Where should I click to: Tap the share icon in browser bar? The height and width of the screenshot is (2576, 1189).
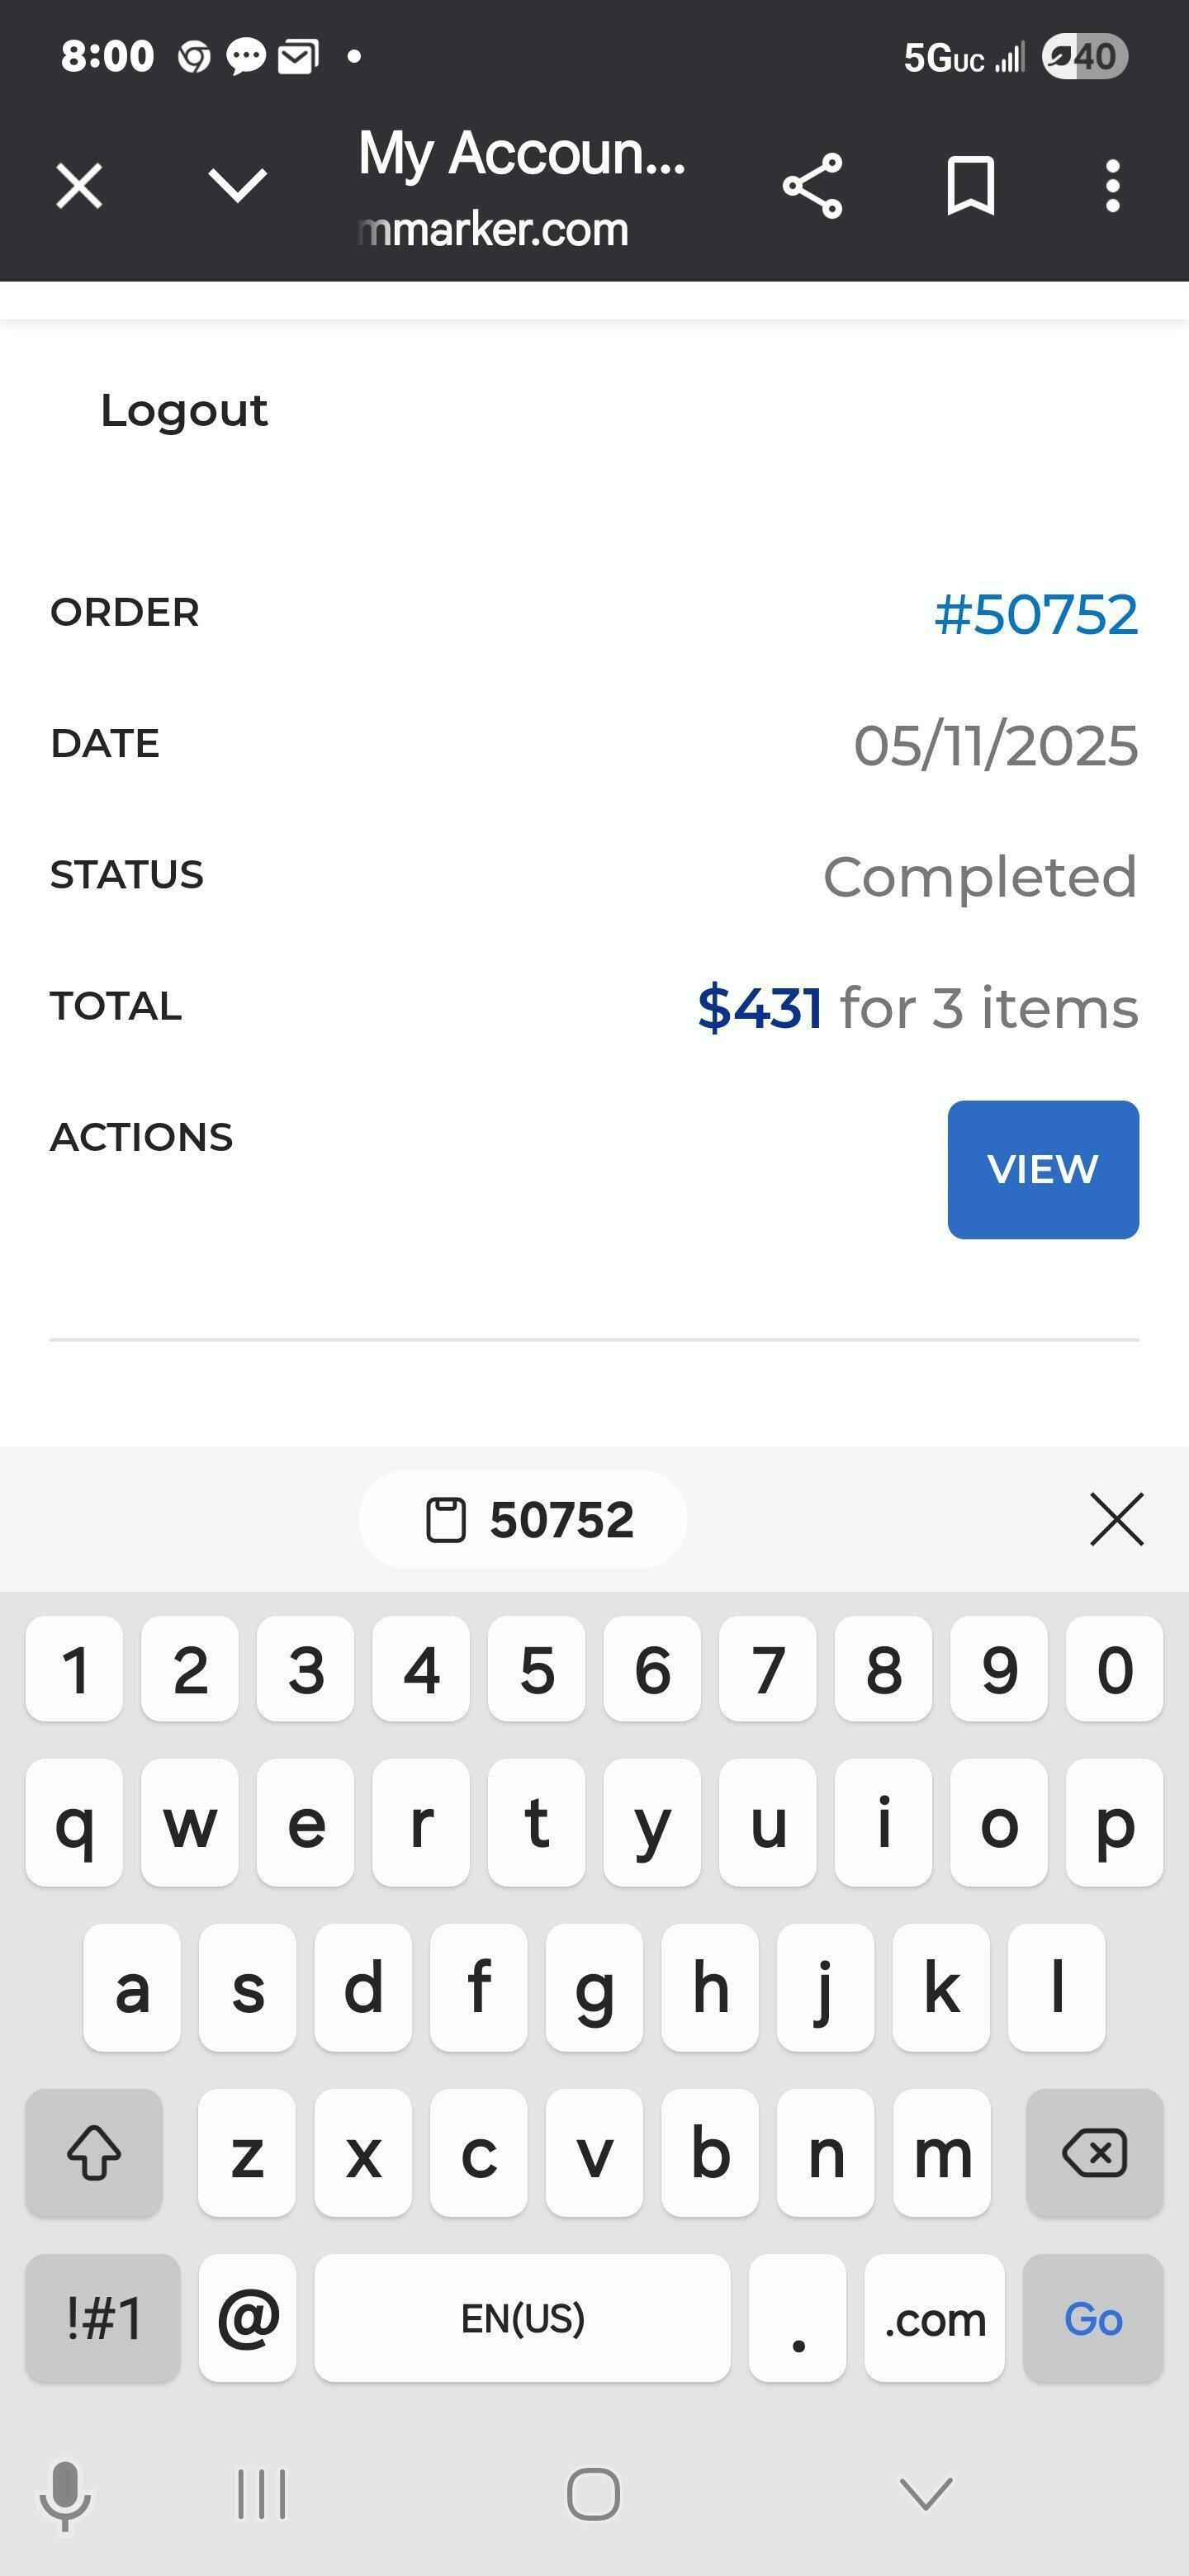tap(812, 186)
